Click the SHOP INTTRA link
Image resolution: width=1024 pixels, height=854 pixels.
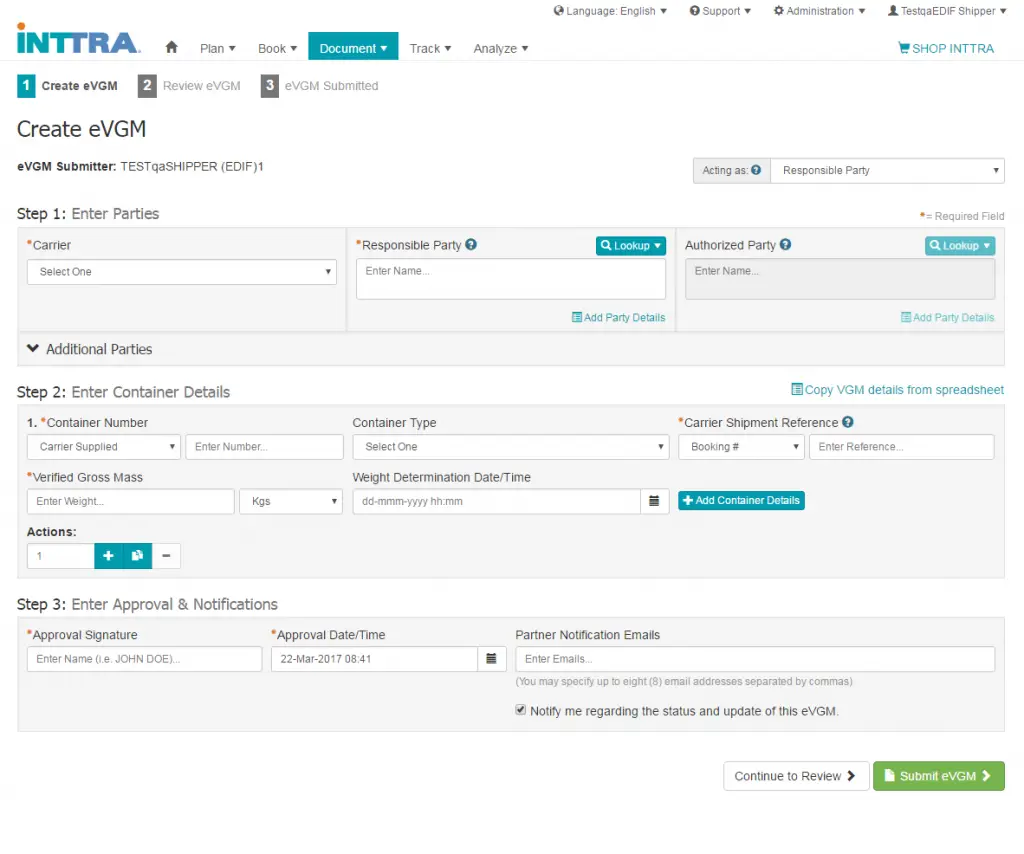point(946,48)
